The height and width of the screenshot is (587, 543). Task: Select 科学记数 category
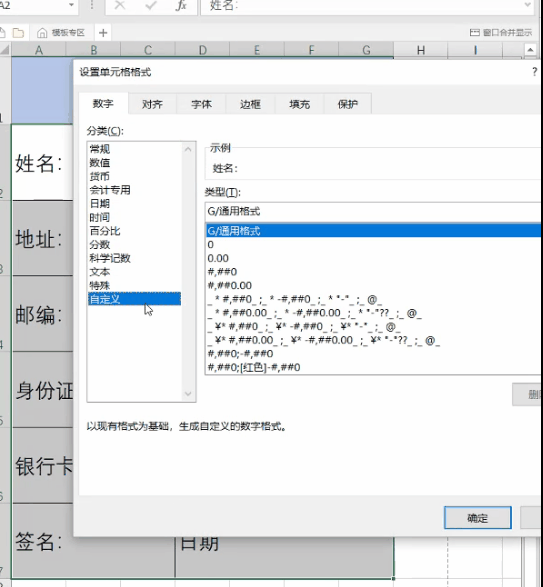(134, 258)
